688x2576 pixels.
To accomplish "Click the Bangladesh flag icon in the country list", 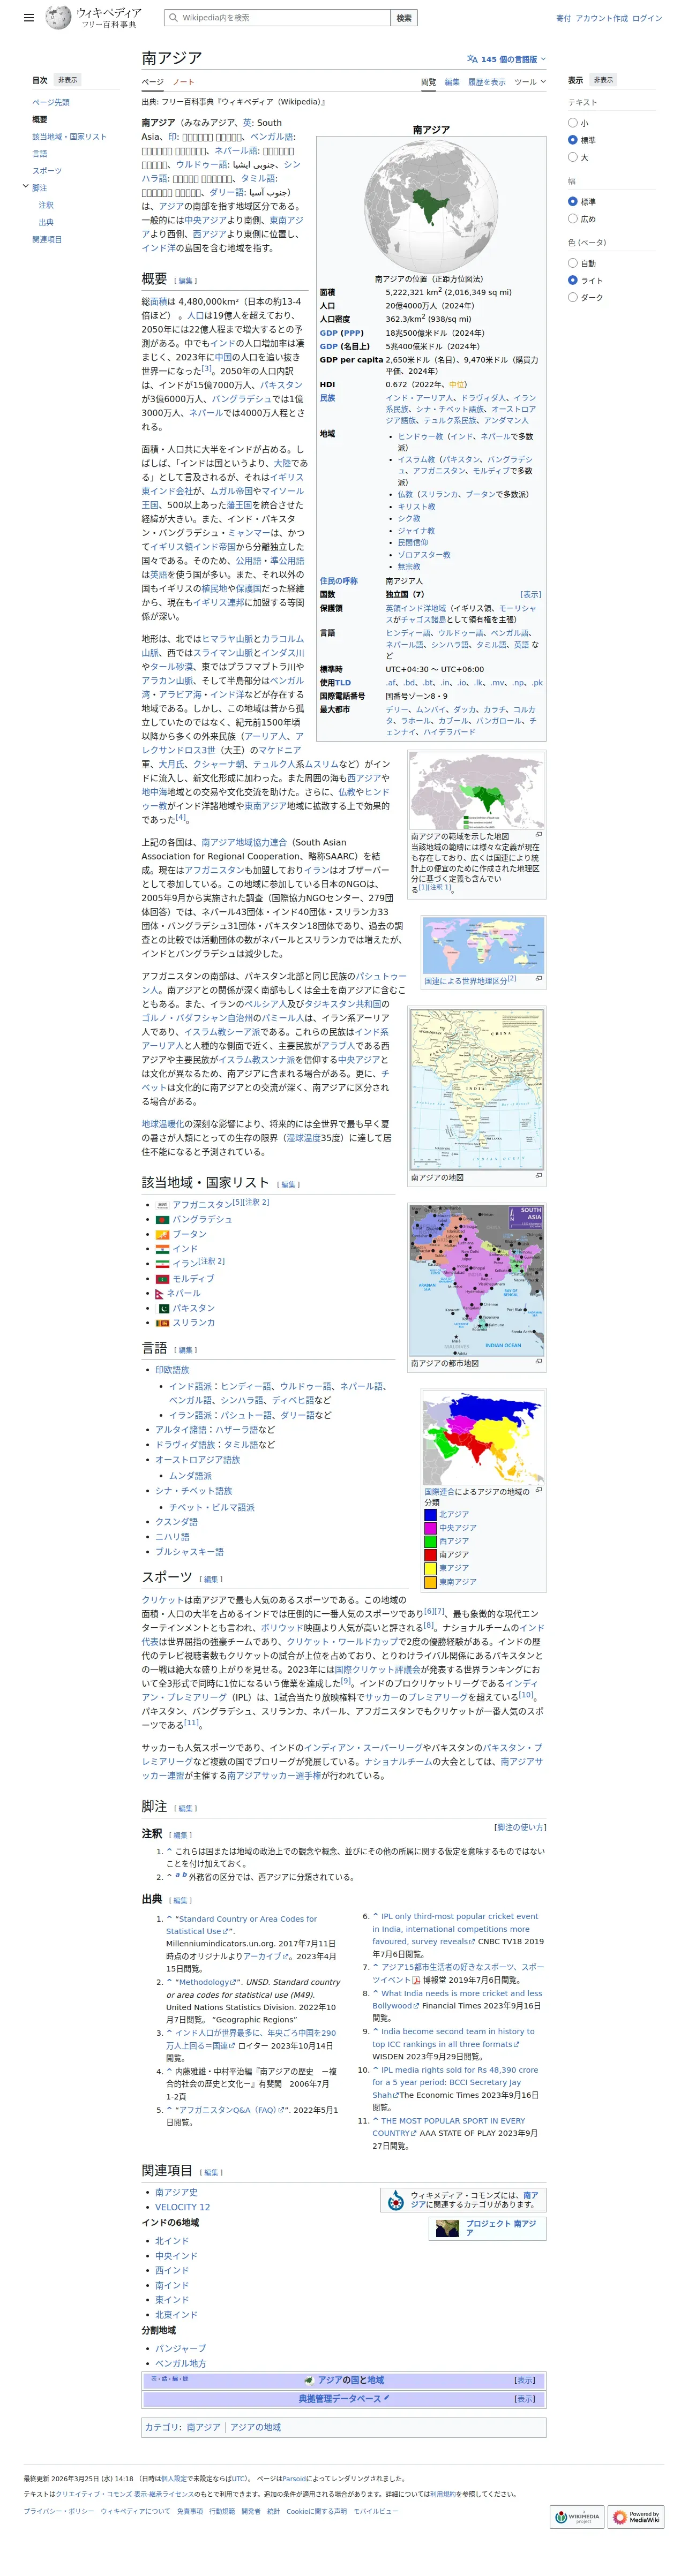I will coord(162,1220).
